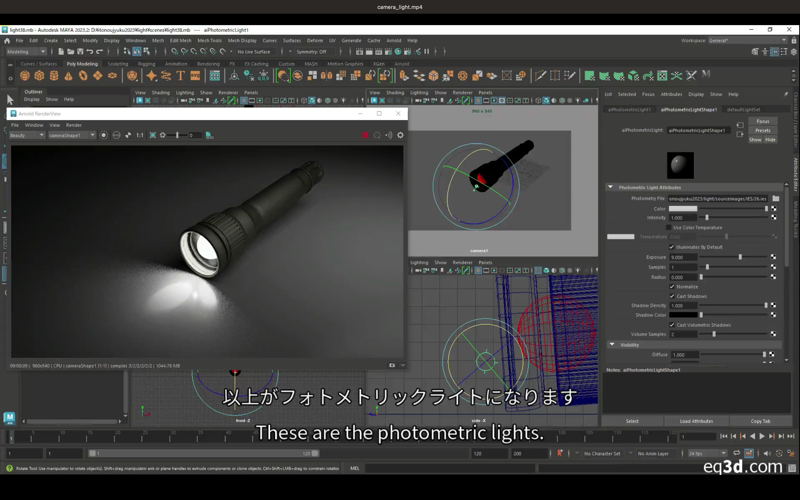Click the Load Attributes button
This screenshot has height=500, width=800.
click(696, 421)
